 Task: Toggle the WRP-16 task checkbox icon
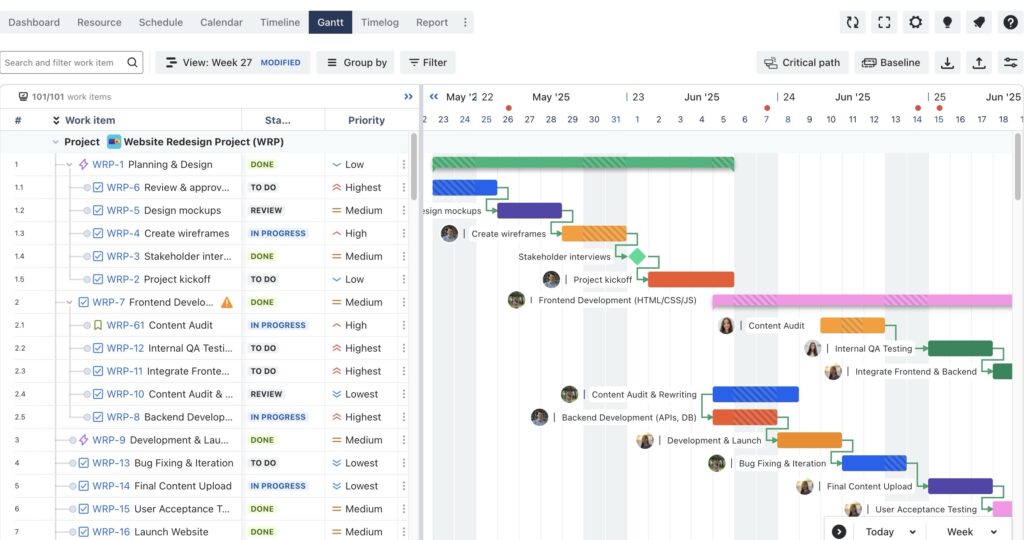click(x=84, y=532)
